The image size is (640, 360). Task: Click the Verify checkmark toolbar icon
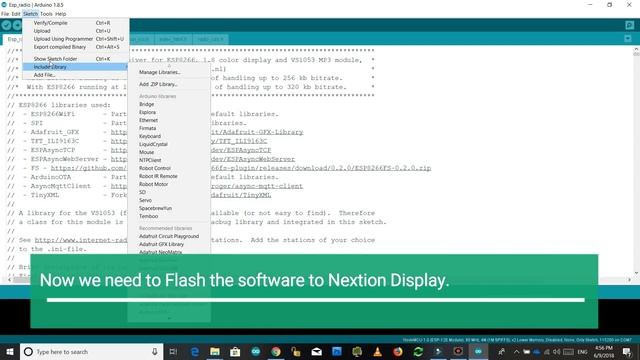6,25
